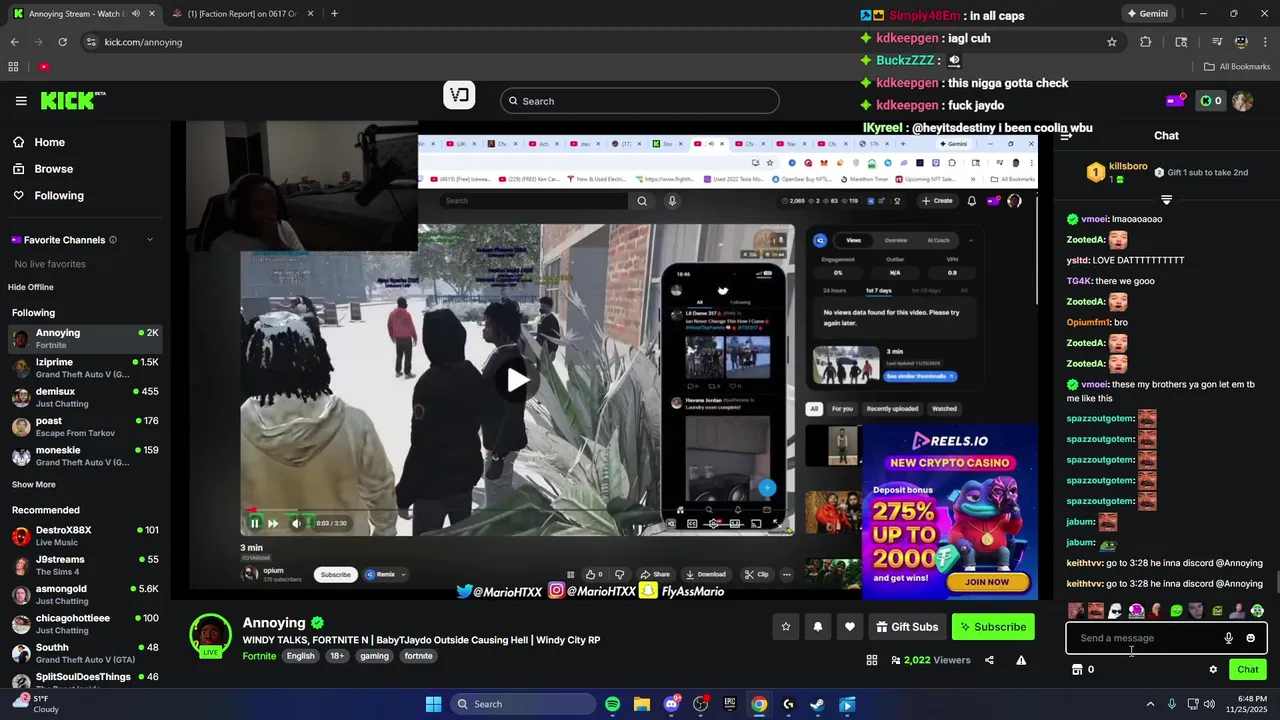The image size is (1280, 720).
Task: Open the purple wallet icon in header
Action: pos(1175,101)
